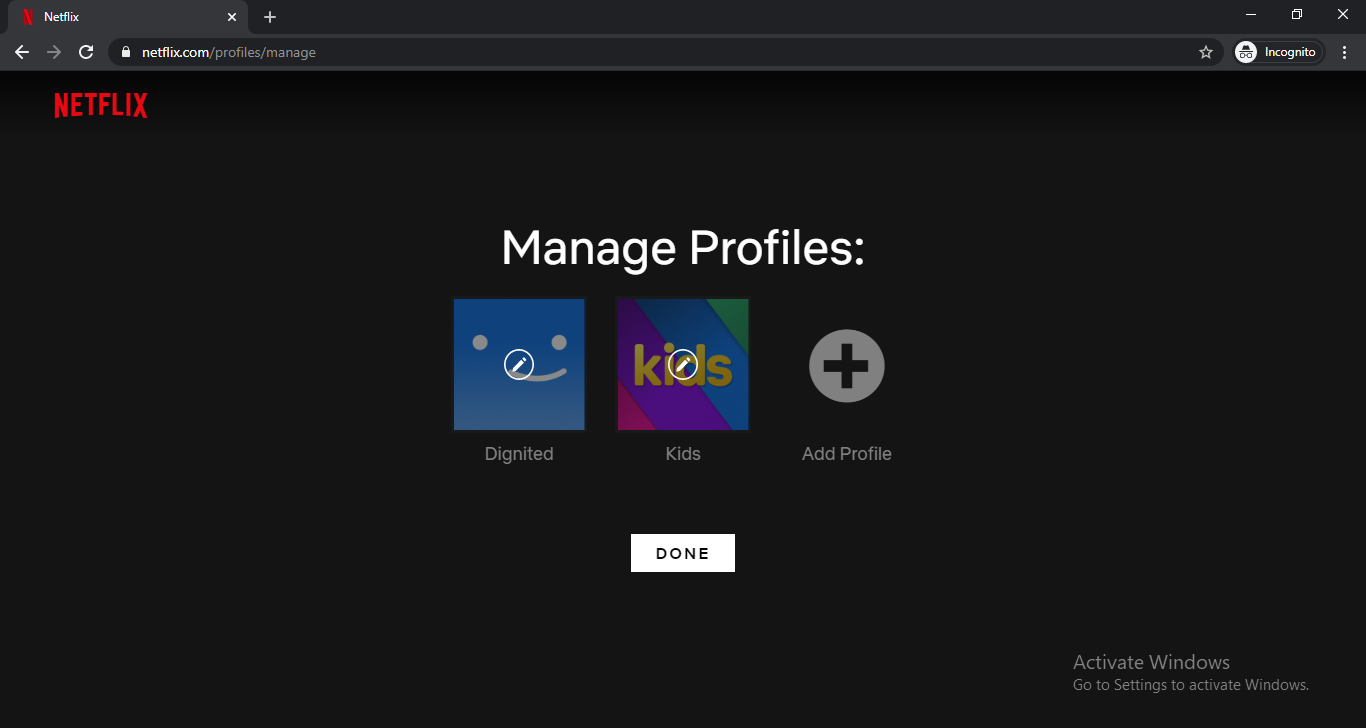Click the browser forward arrow
This screenshot has width=1366, height=728.
[x=54, y=52]
